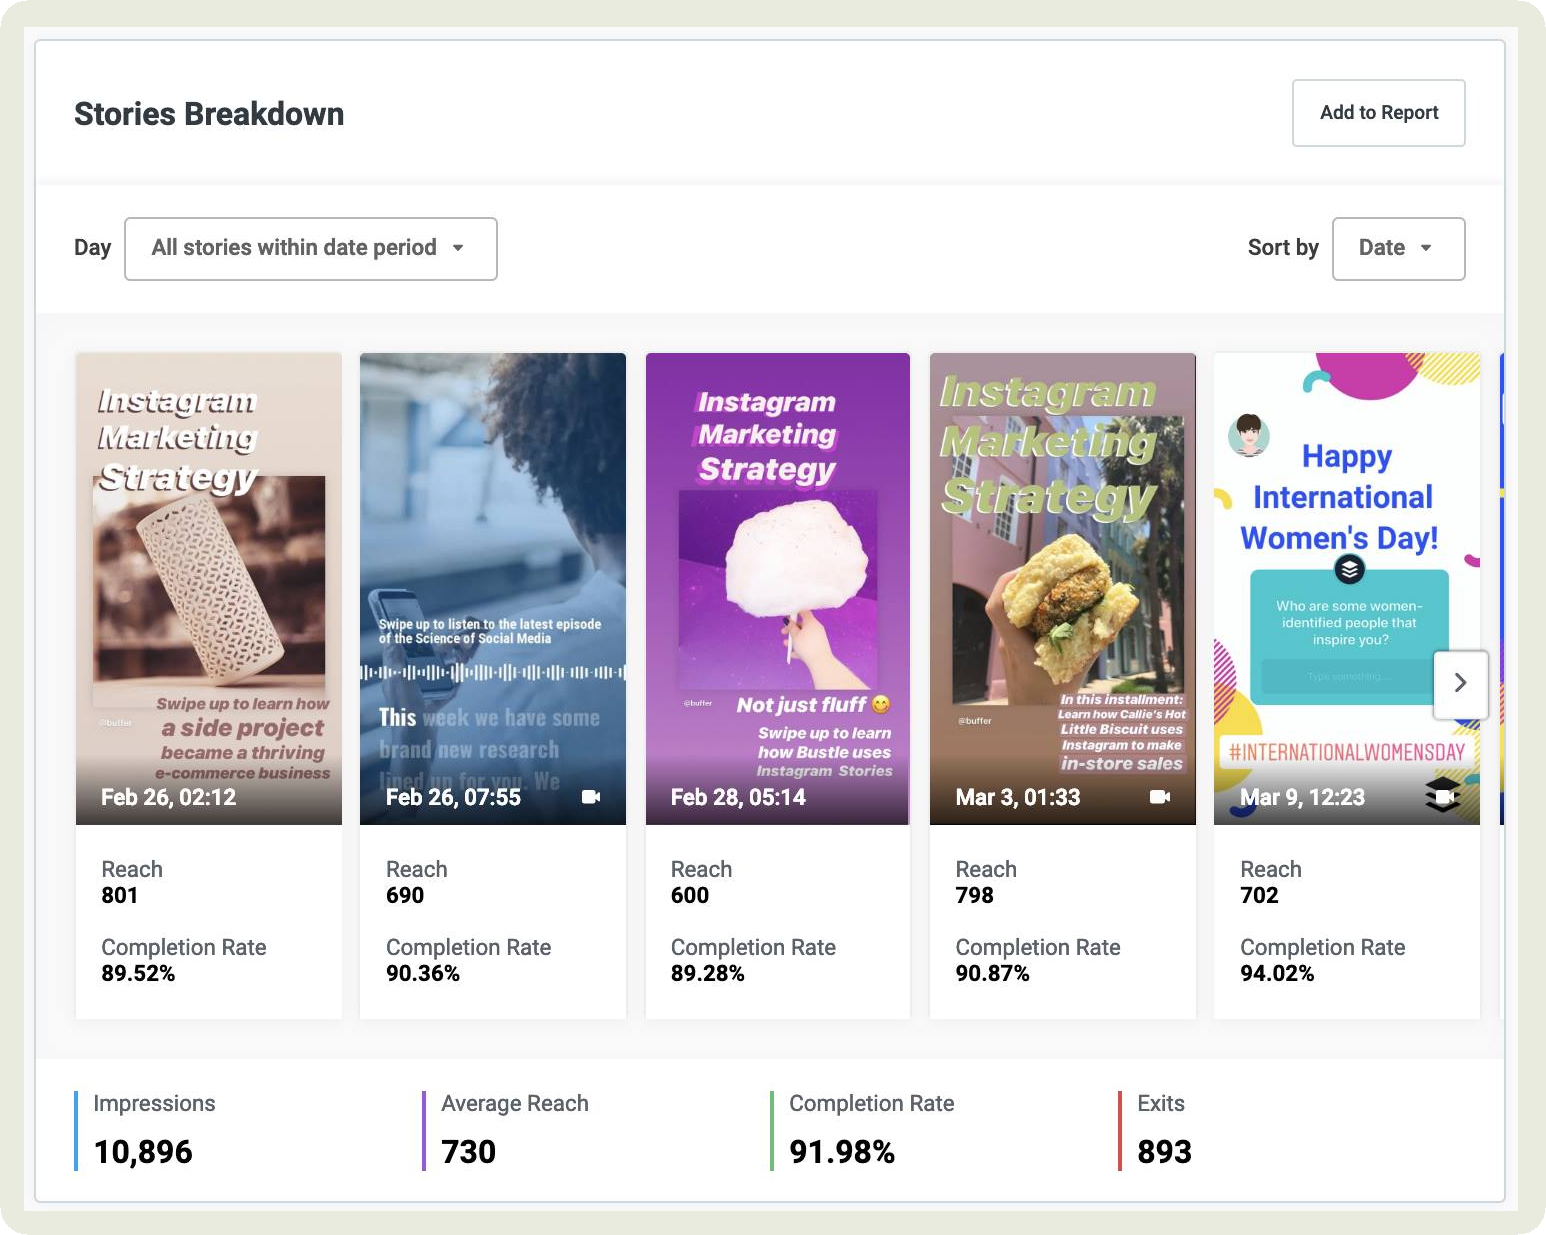Click the Add to Report button

(x=1378, y=113)
